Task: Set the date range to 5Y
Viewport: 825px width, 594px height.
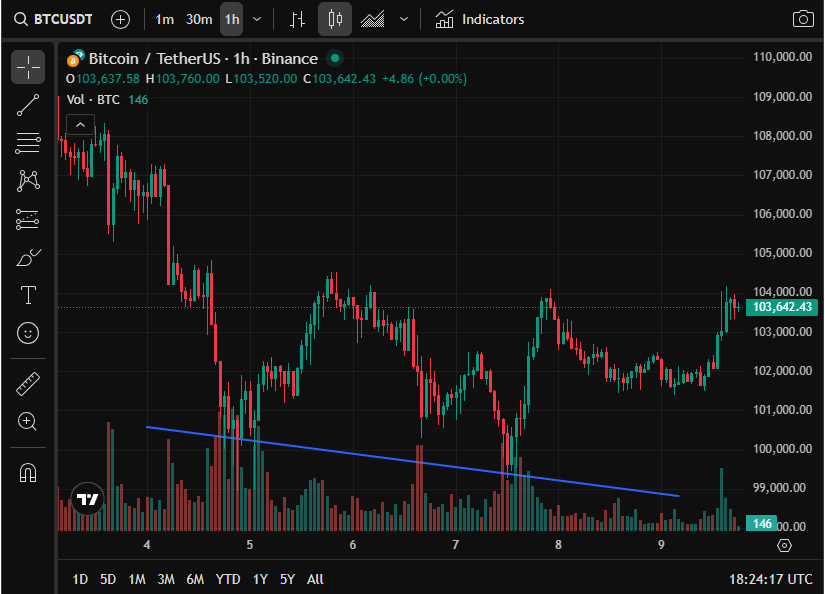Action: tap(287, 579)
